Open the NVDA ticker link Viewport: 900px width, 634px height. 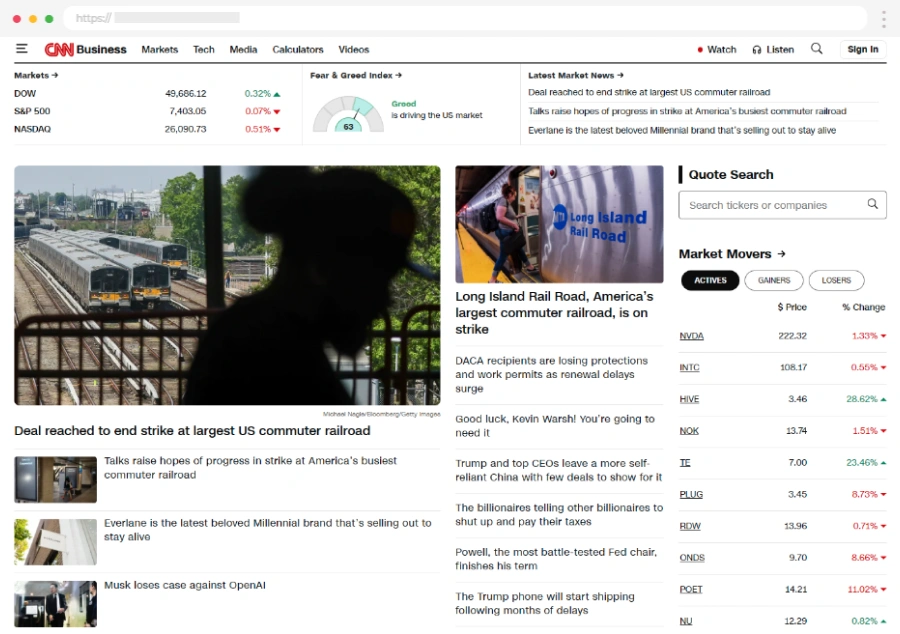tap(691, 336)
